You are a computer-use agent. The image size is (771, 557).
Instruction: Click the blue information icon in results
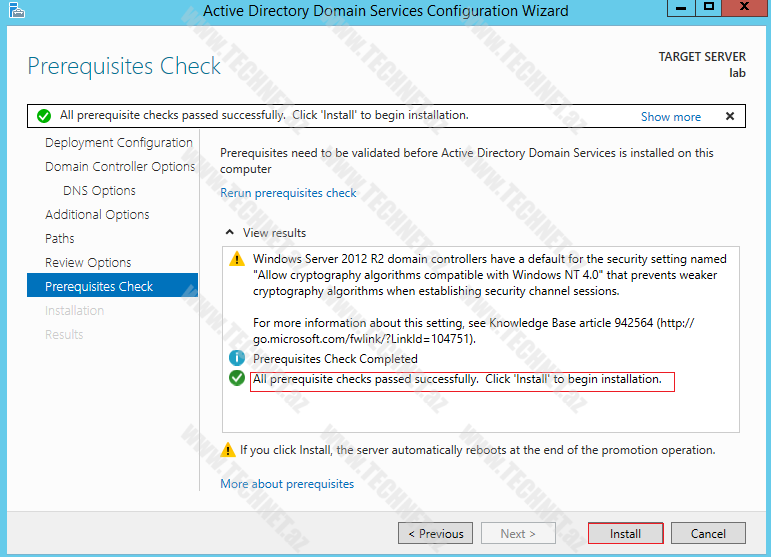pos(237,358)
